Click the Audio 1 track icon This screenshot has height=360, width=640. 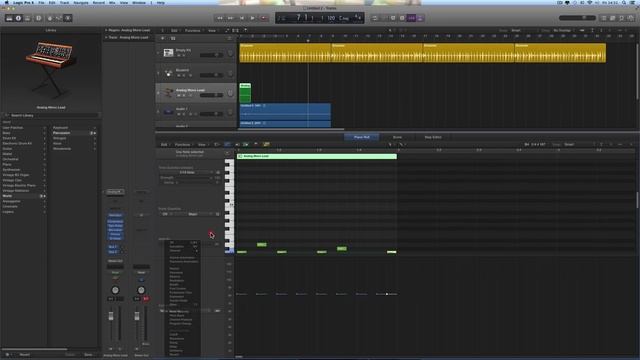tap(168, 111)
